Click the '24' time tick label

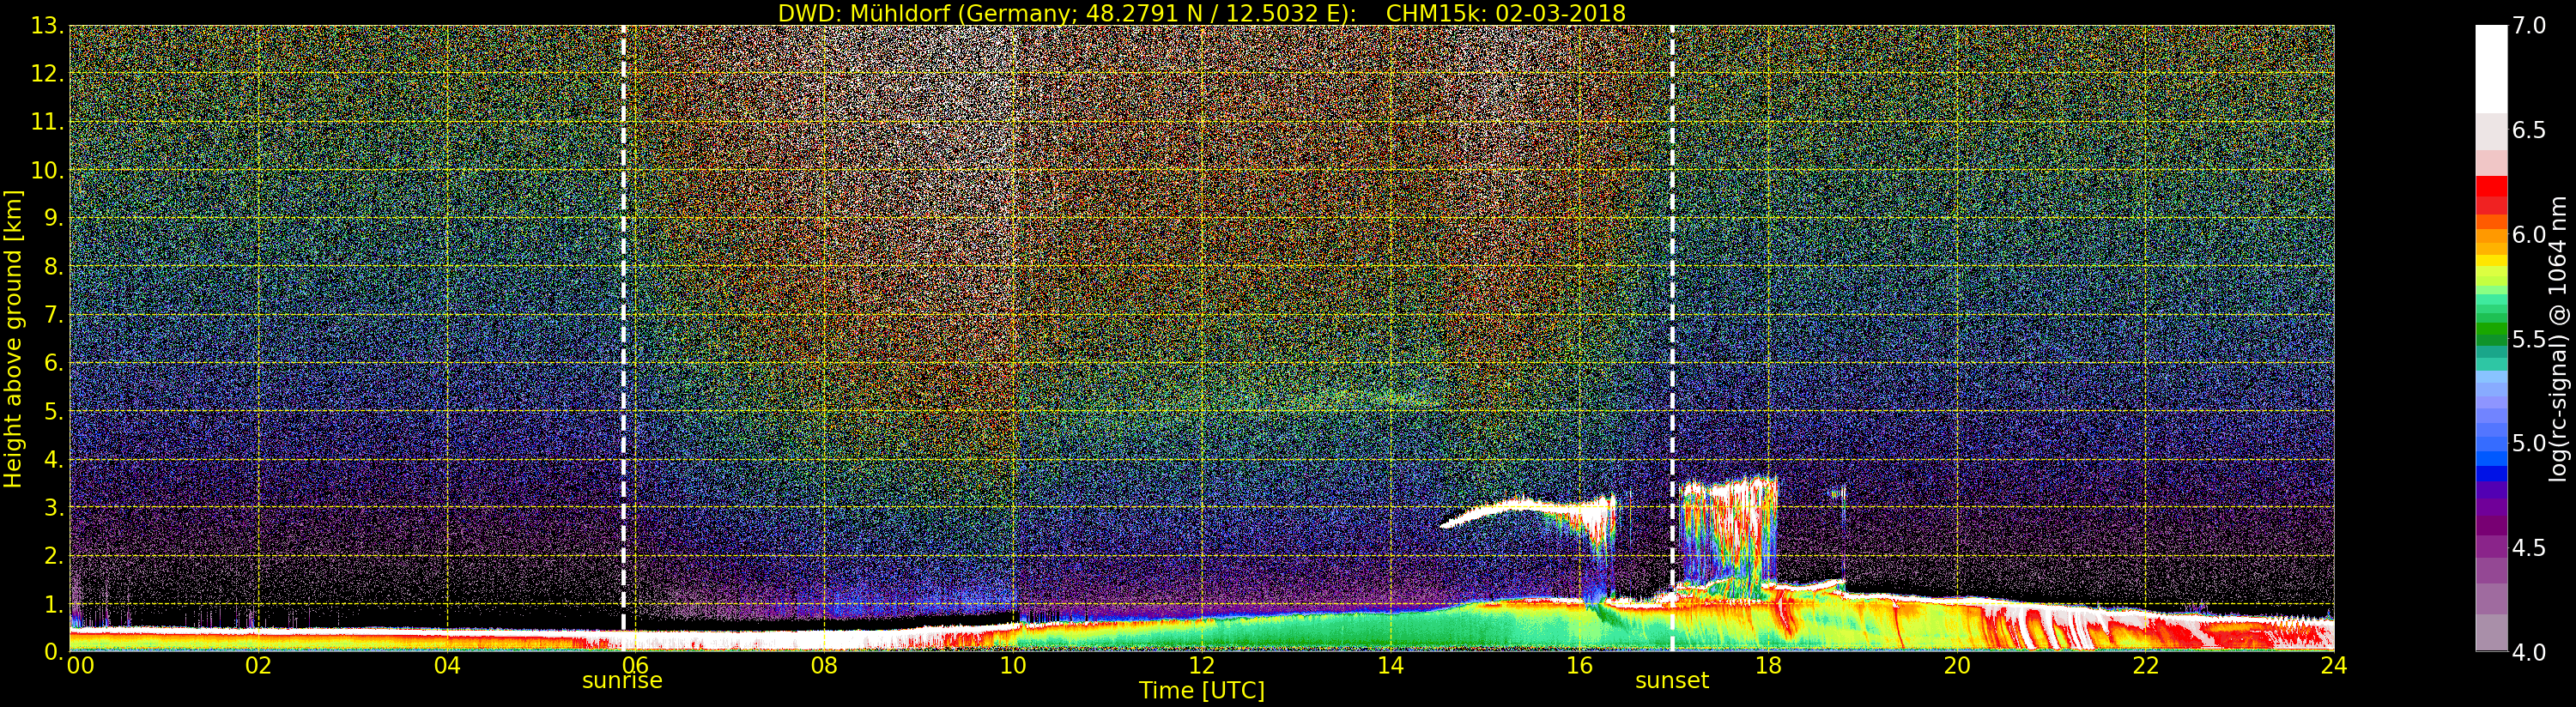(x=2333, y=665)
